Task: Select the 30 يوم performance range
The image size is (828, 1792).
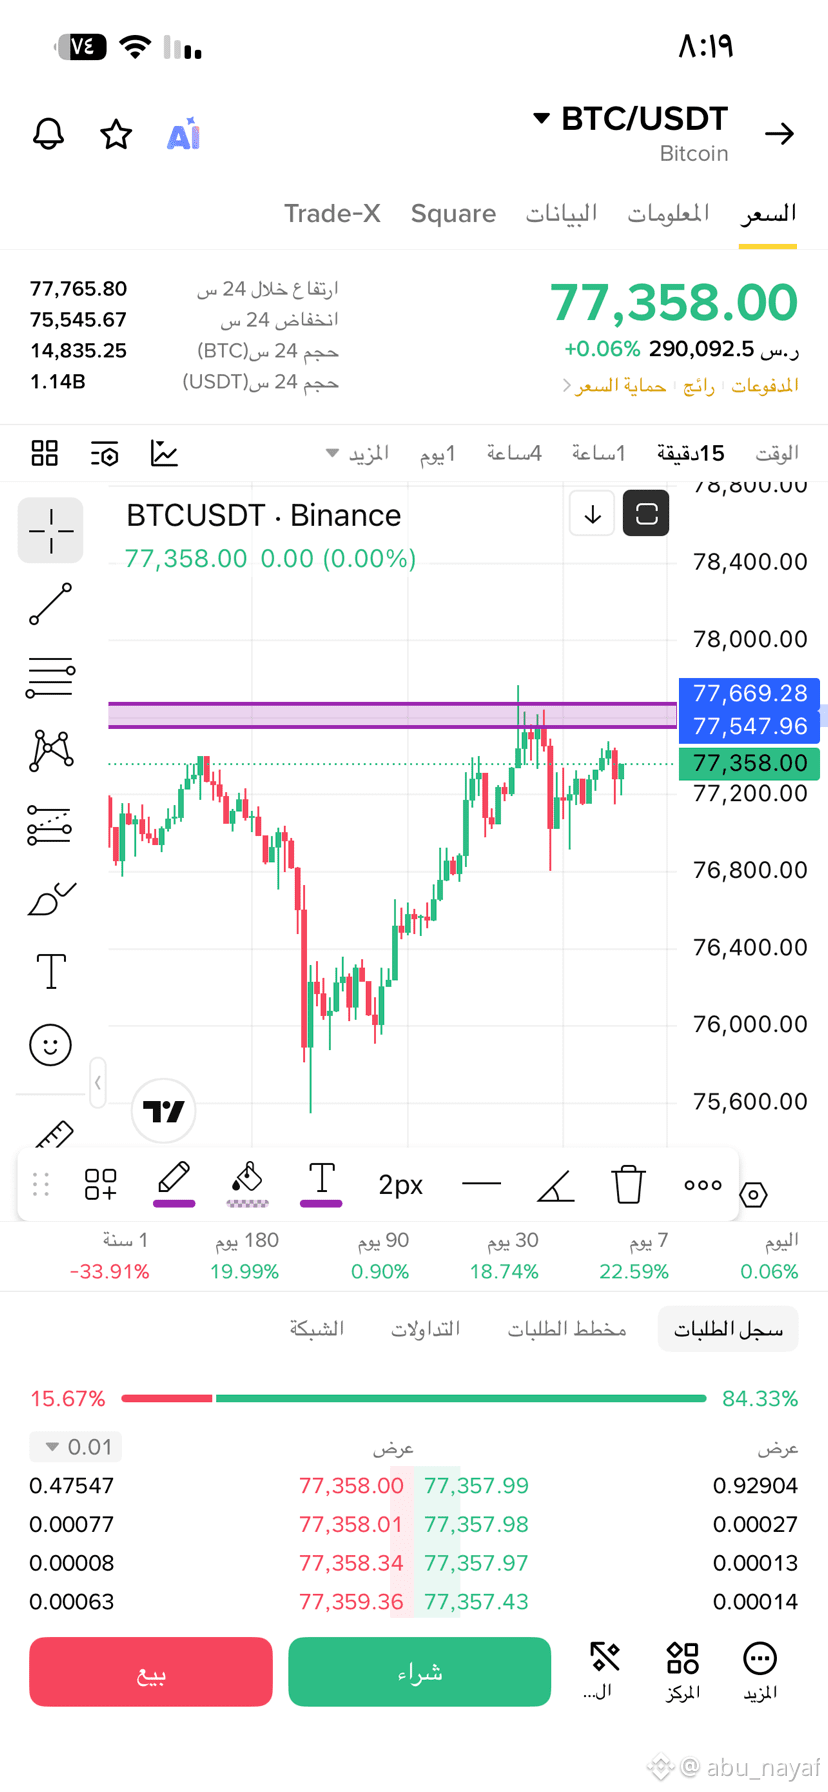Action: (x=504, y=1256)
